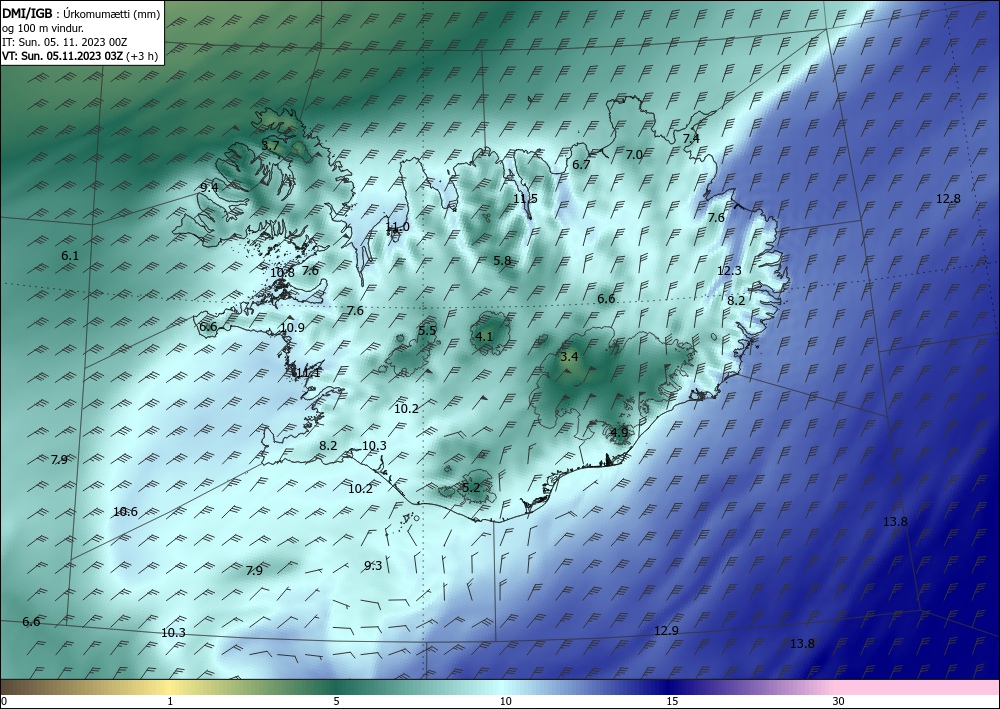Click the 12.9 value label
Image resolution: width=1000 pixels, height=709 pixels.
(666, 631)
